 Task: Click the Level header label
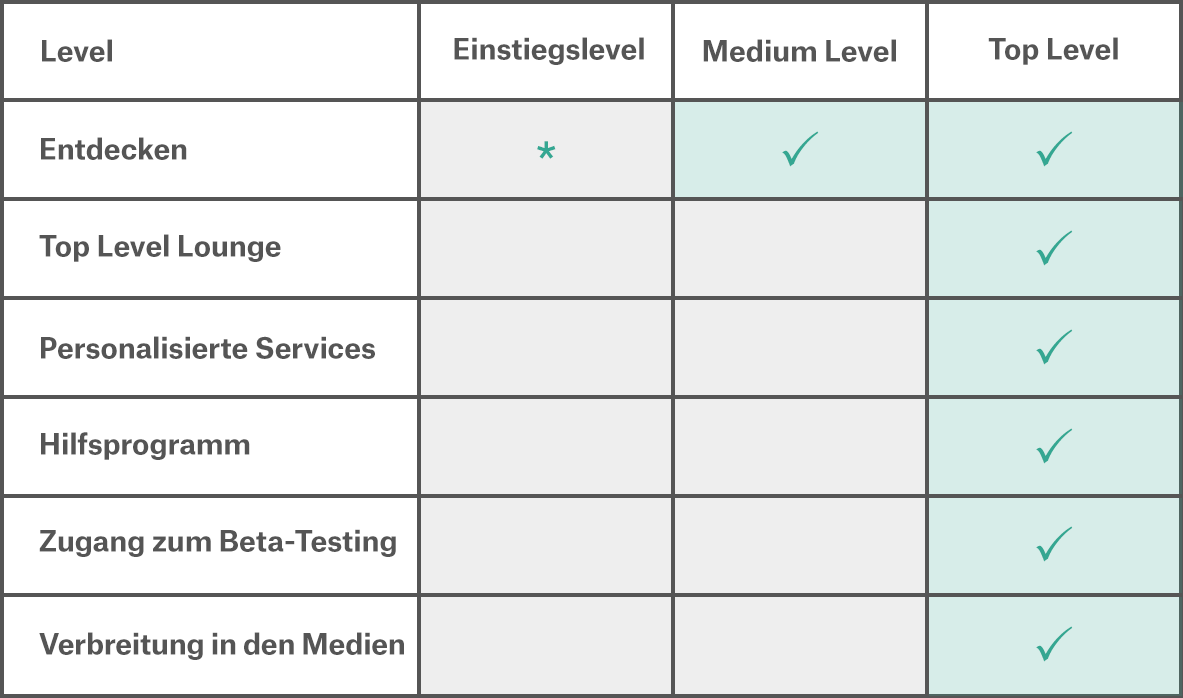click(x=77, y=52)
